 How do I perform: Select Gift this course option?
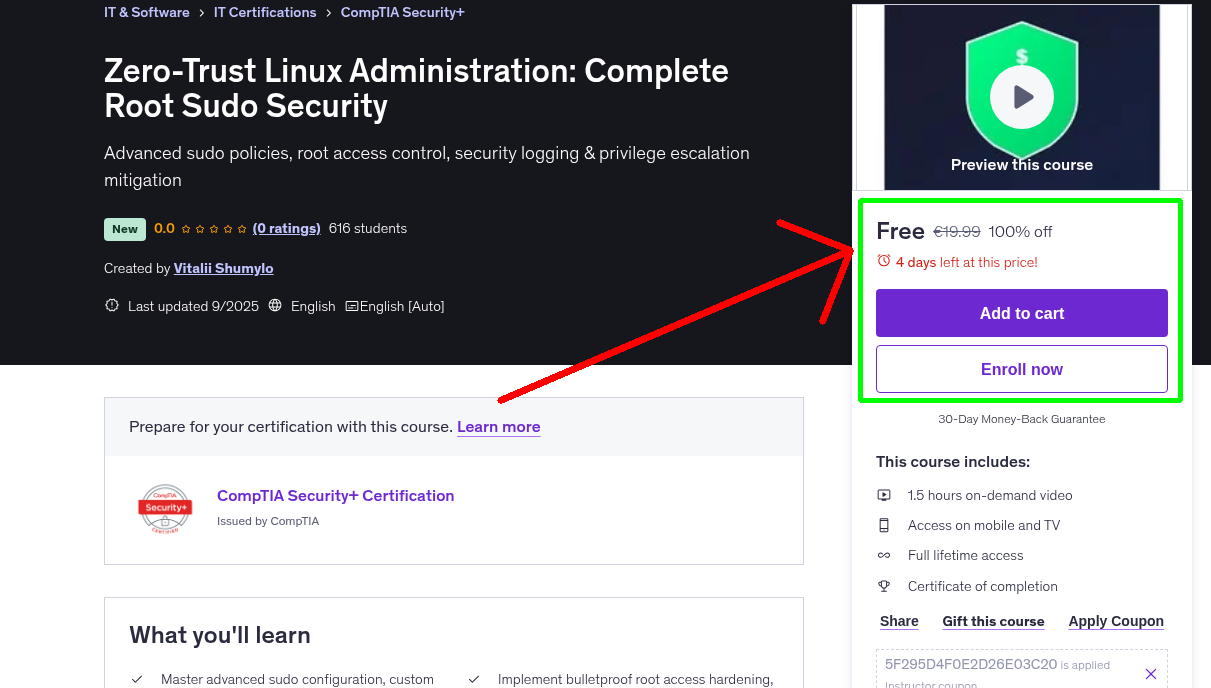993,621
